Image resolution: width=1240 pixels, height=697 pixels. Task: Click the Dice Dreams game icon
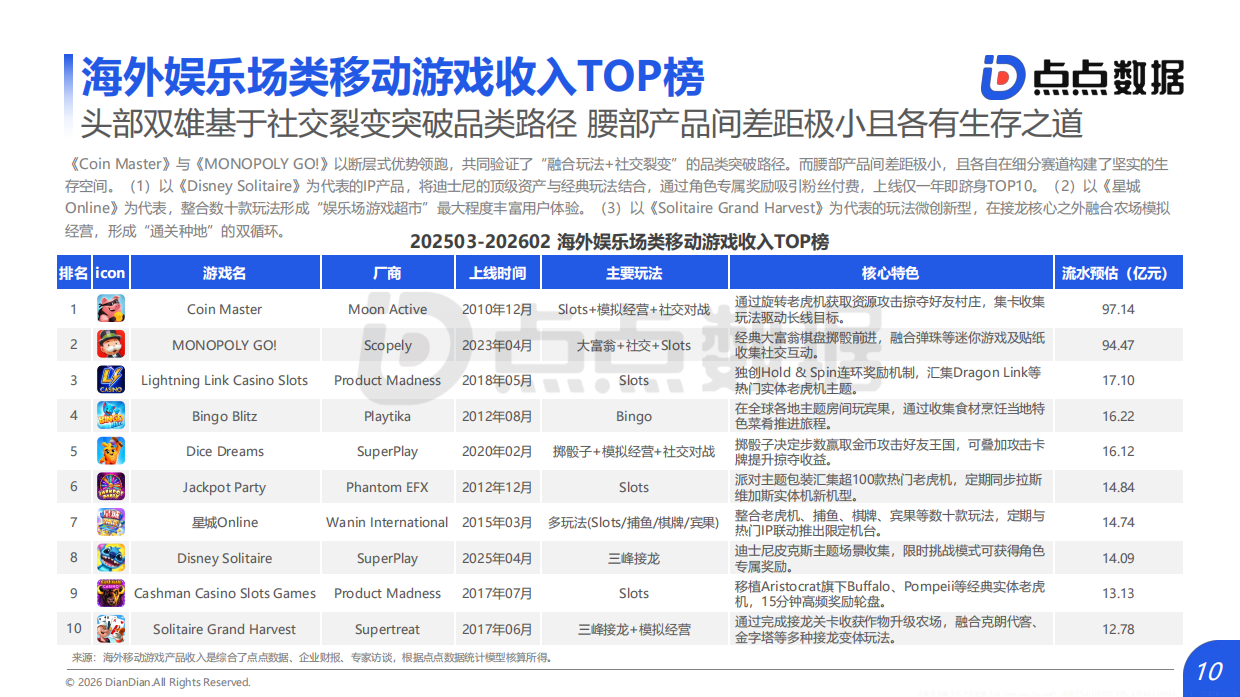point(110,451)
